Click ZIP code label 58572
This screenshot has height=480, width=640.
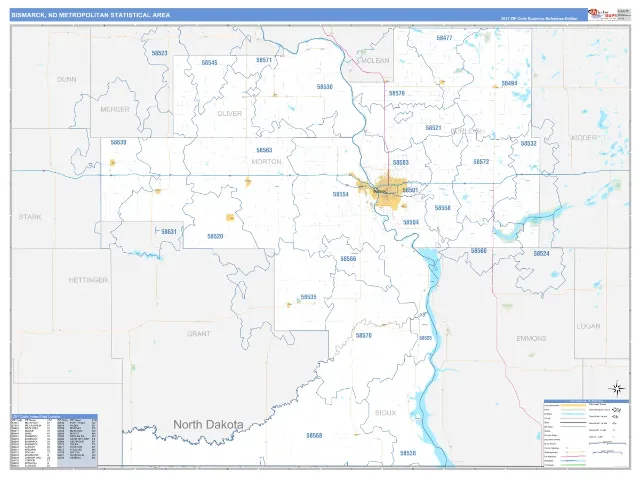(481, 162)
